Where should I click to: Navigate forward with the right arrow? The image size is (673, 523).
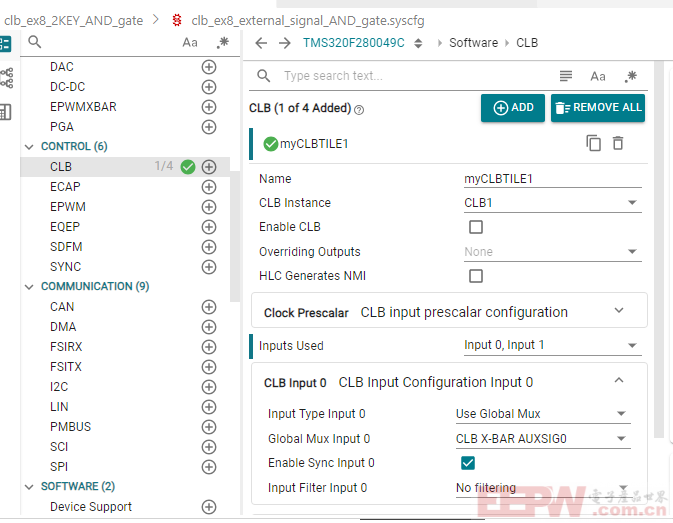point(285,43)
